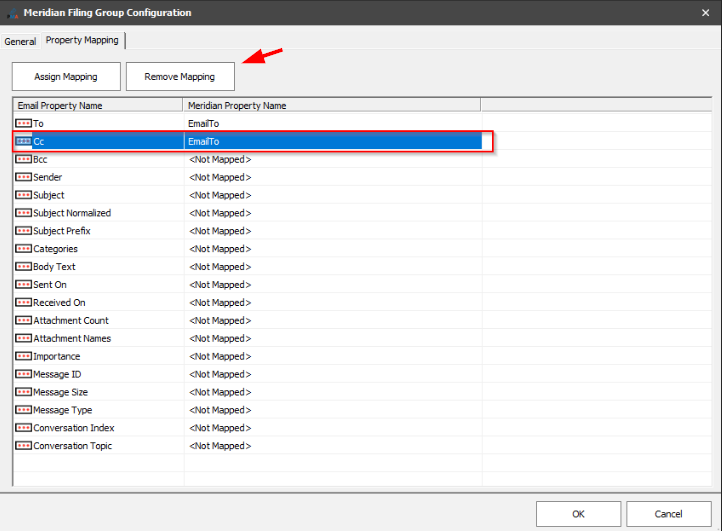Click the icon beside Conversation Topic
Viewport: 722px width, 531px height.
23,446
